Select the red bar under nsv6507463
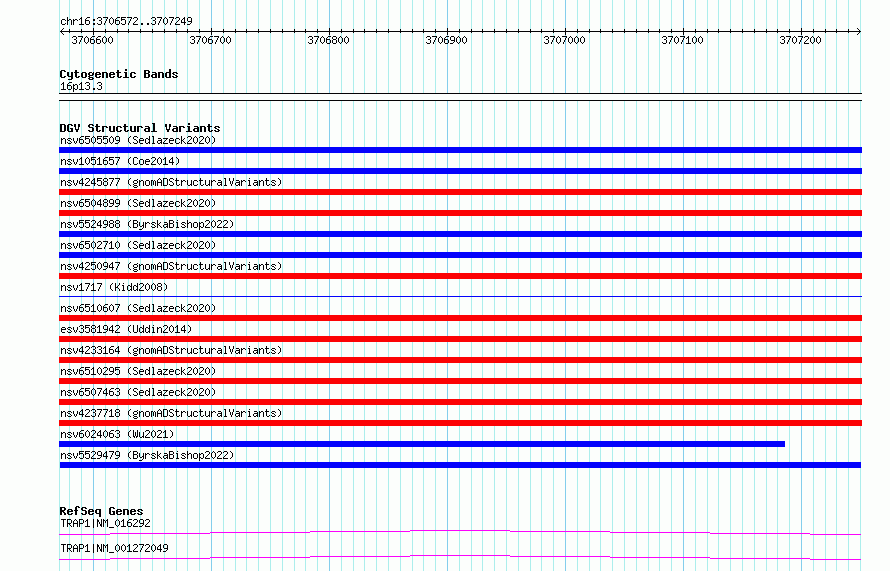Image resolution: width=890 pixels, height=571 pixels. (460, 402)
